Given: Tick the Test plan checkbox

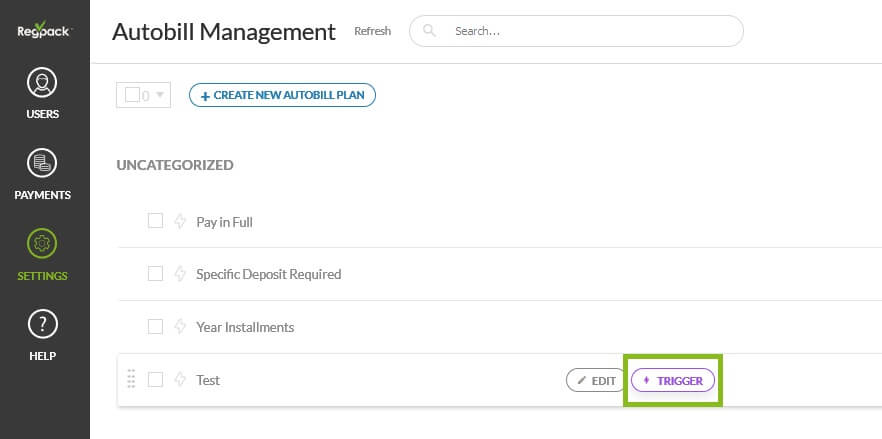Looking at the screenshot, I should (x=155, y=379).
